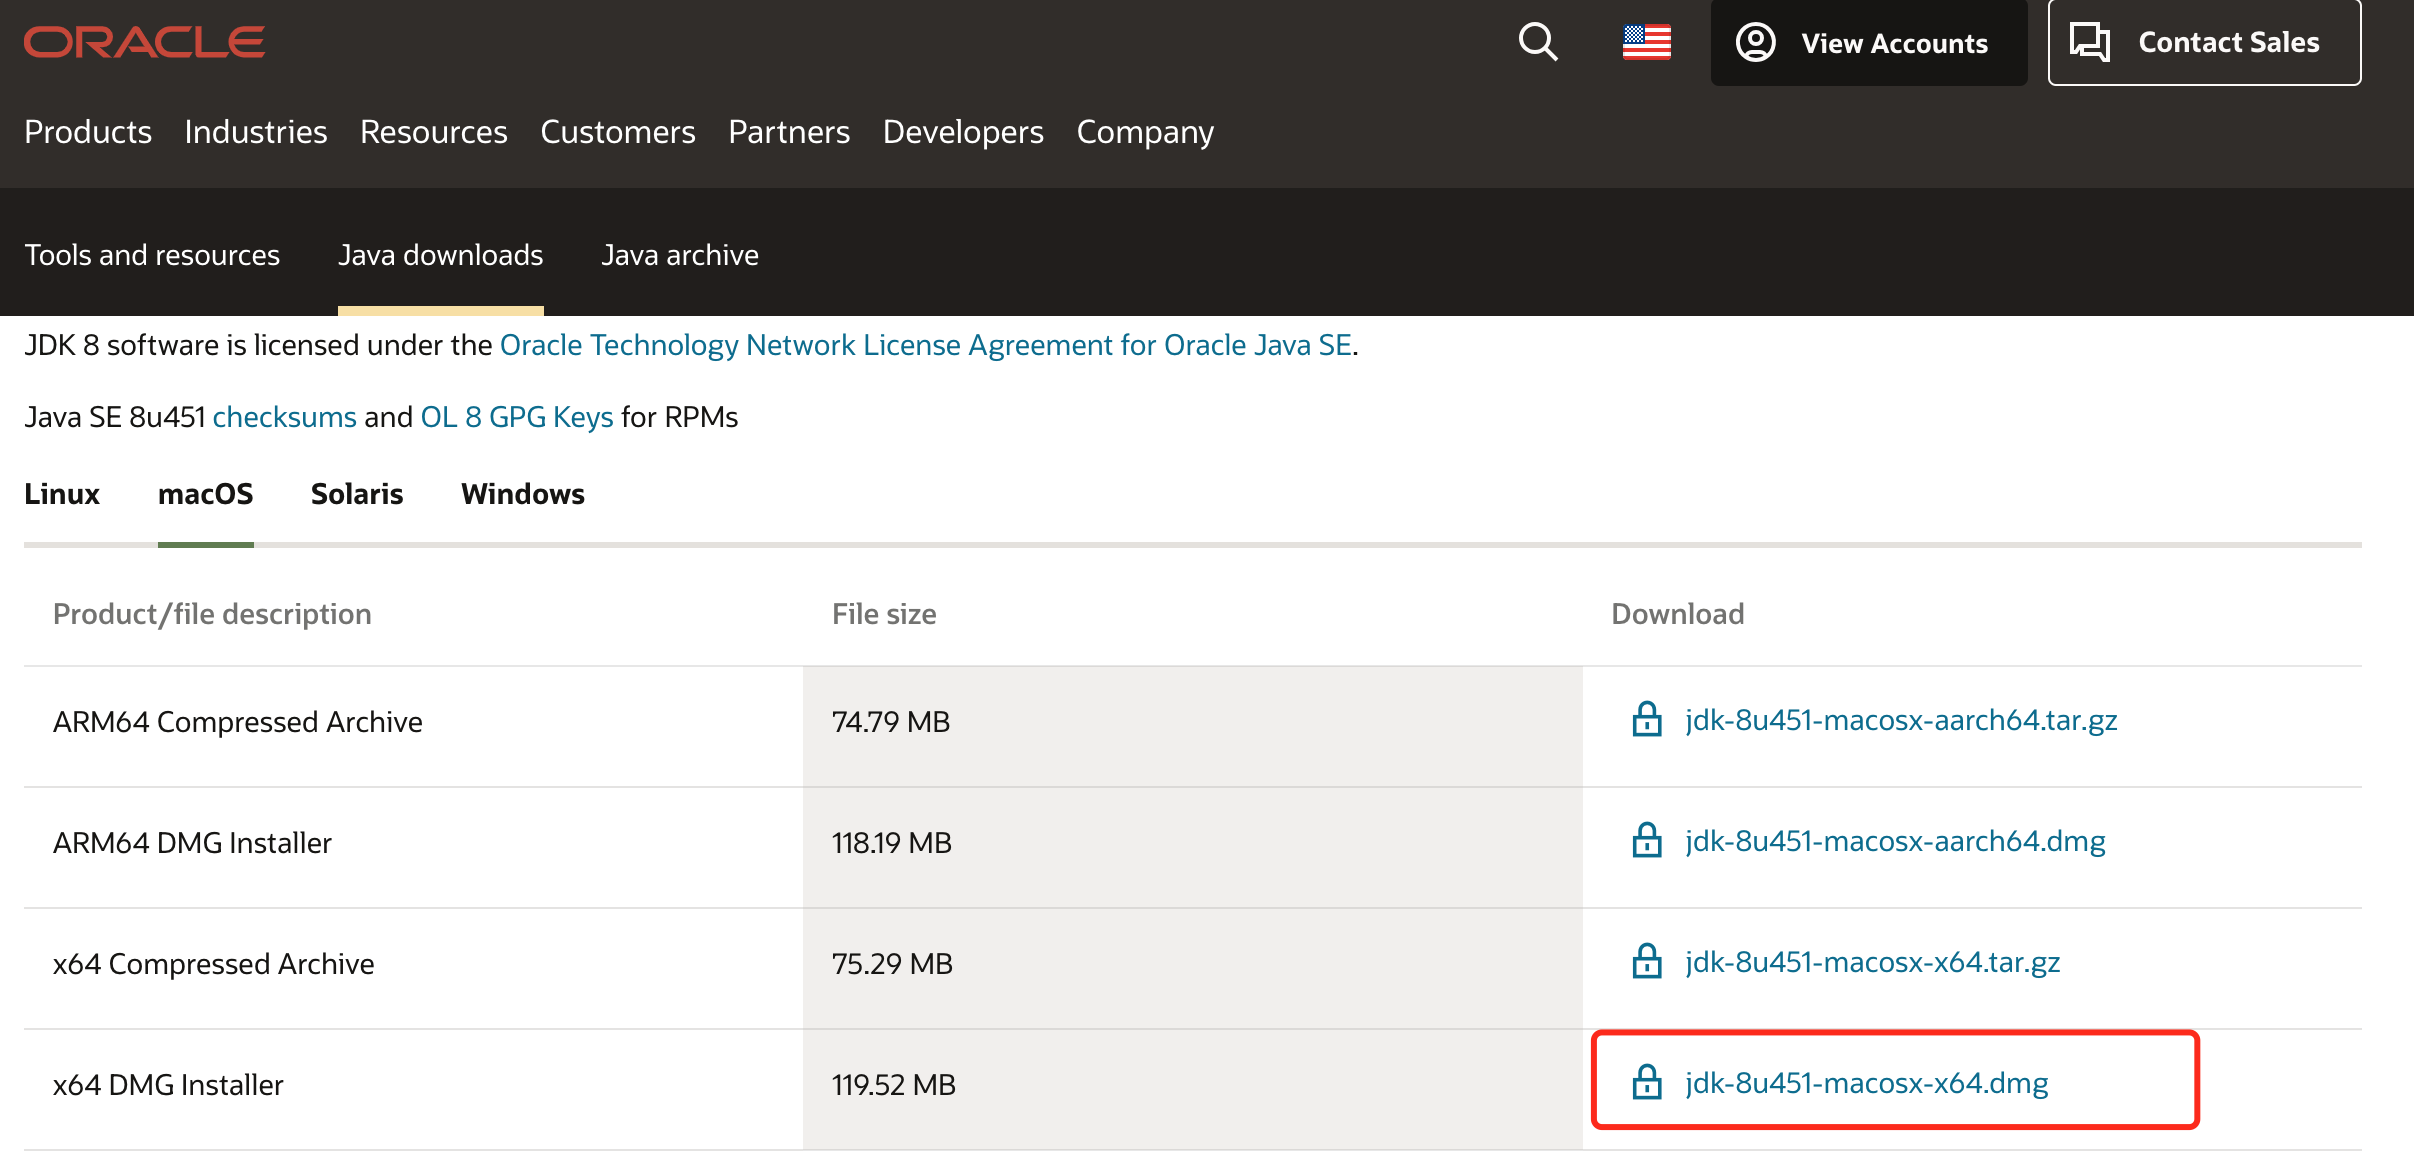Open the search magnifier icon
Image resolution: width=2414 pixels, height=1156 pixels.
1537,42
